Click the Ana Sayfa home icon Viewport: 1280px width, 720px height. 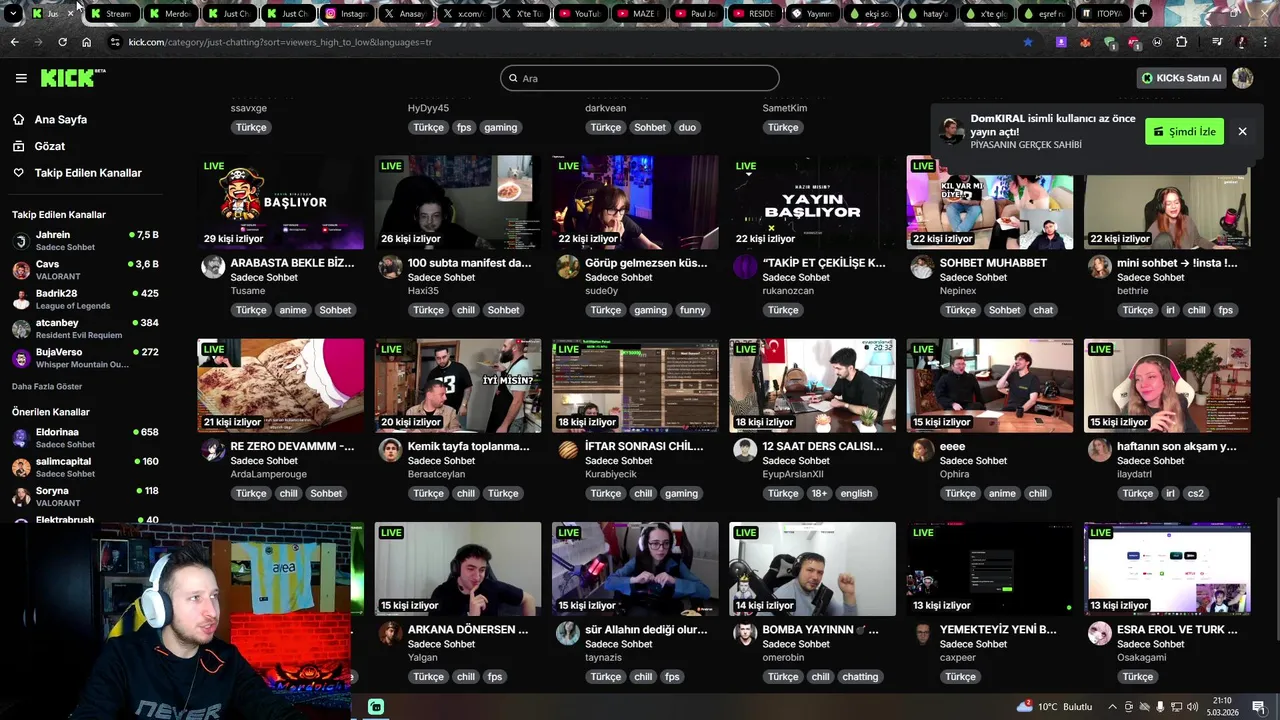(18, 119)
